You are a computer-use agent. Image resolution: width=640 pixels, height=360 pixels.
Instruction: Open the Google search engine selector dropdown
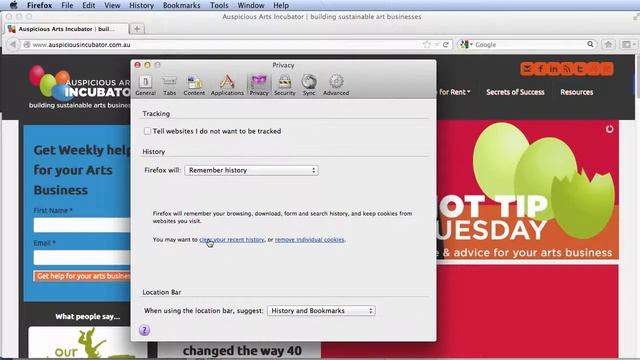point(466,44)
